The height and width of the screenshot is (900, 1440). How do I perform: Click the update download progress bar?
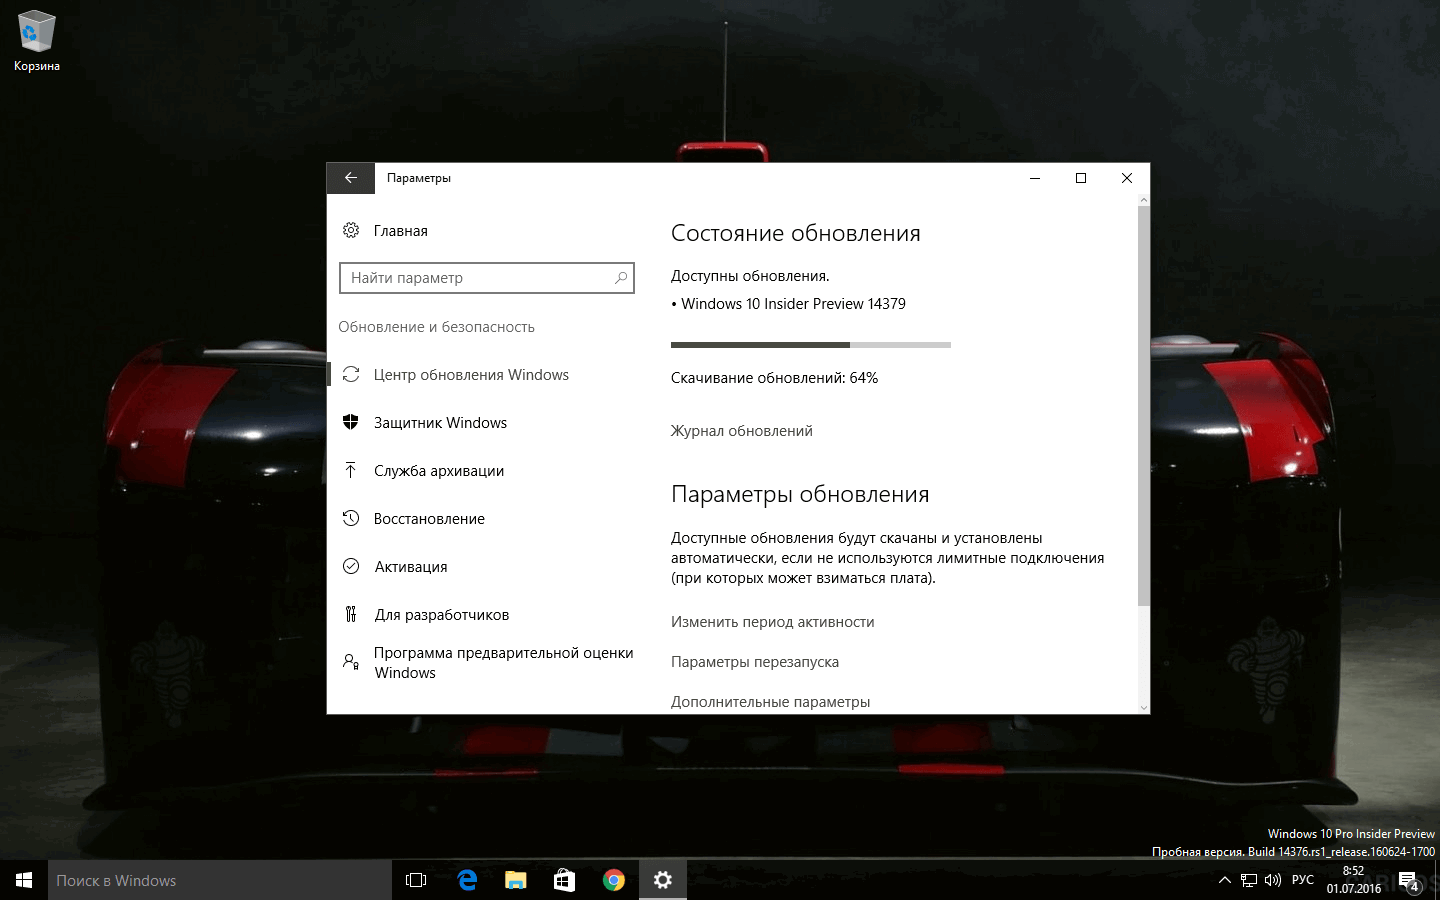810,344
